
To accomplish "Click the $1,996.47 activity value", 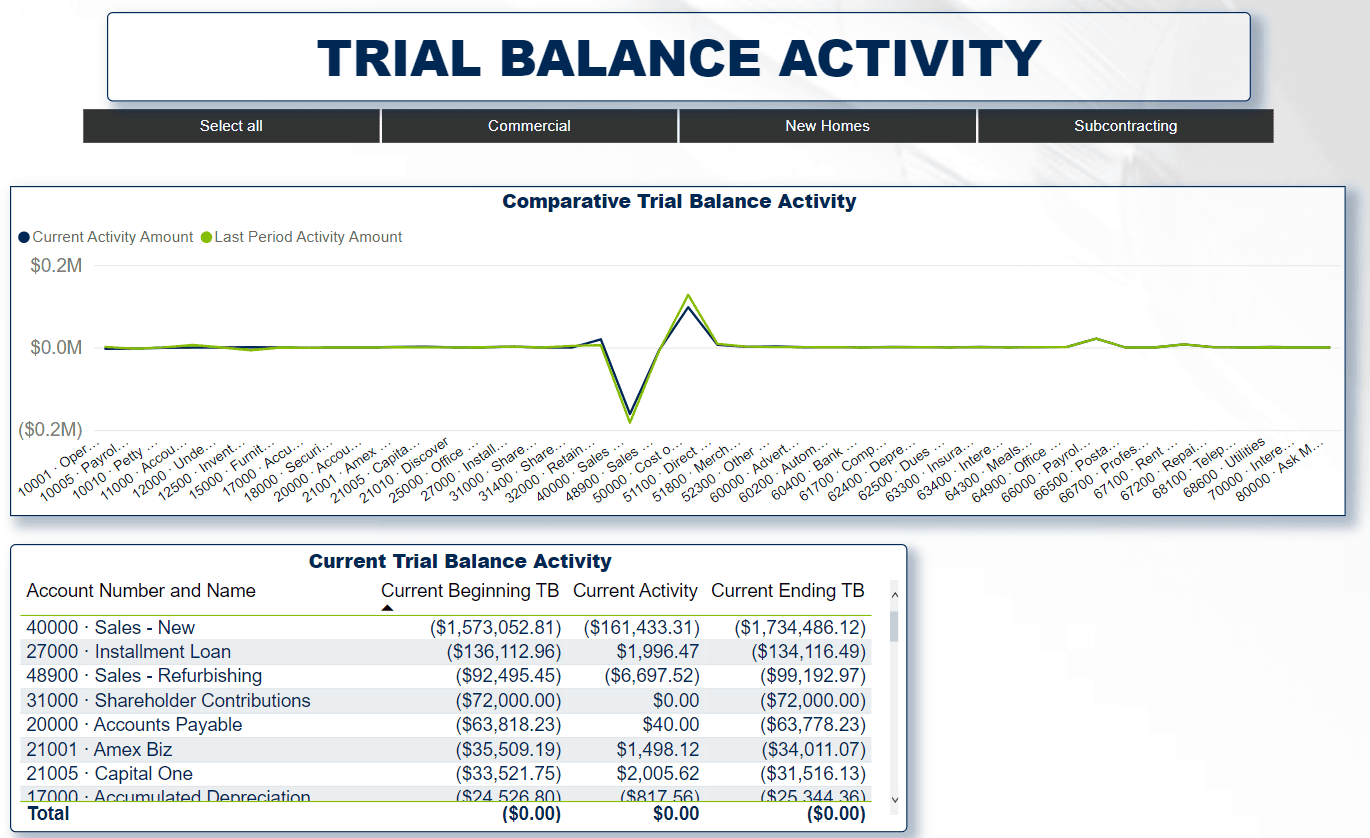I will click(658, 652).
